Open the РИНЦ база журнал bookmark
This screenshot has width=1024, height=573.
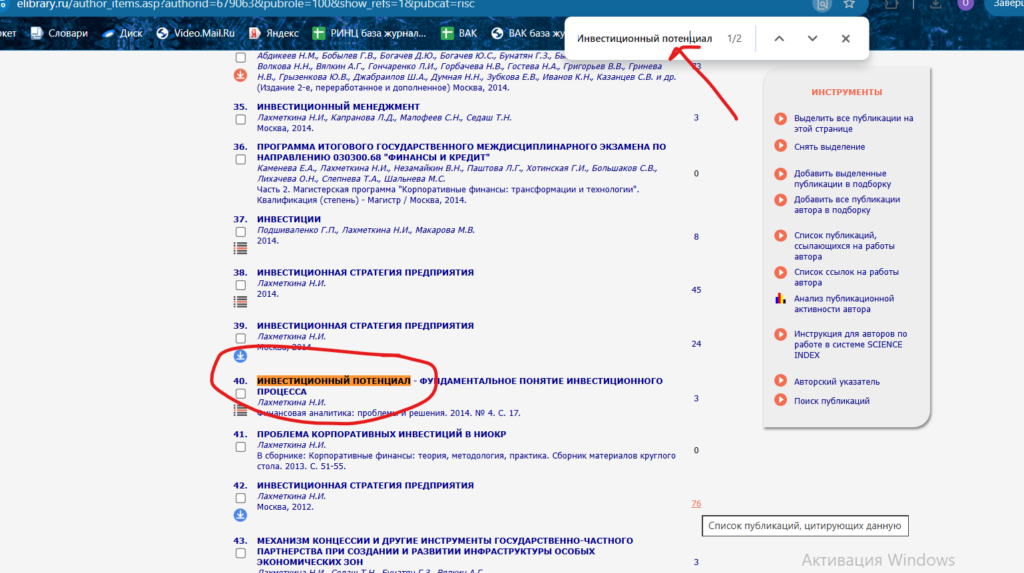click(x=369, y=33)
